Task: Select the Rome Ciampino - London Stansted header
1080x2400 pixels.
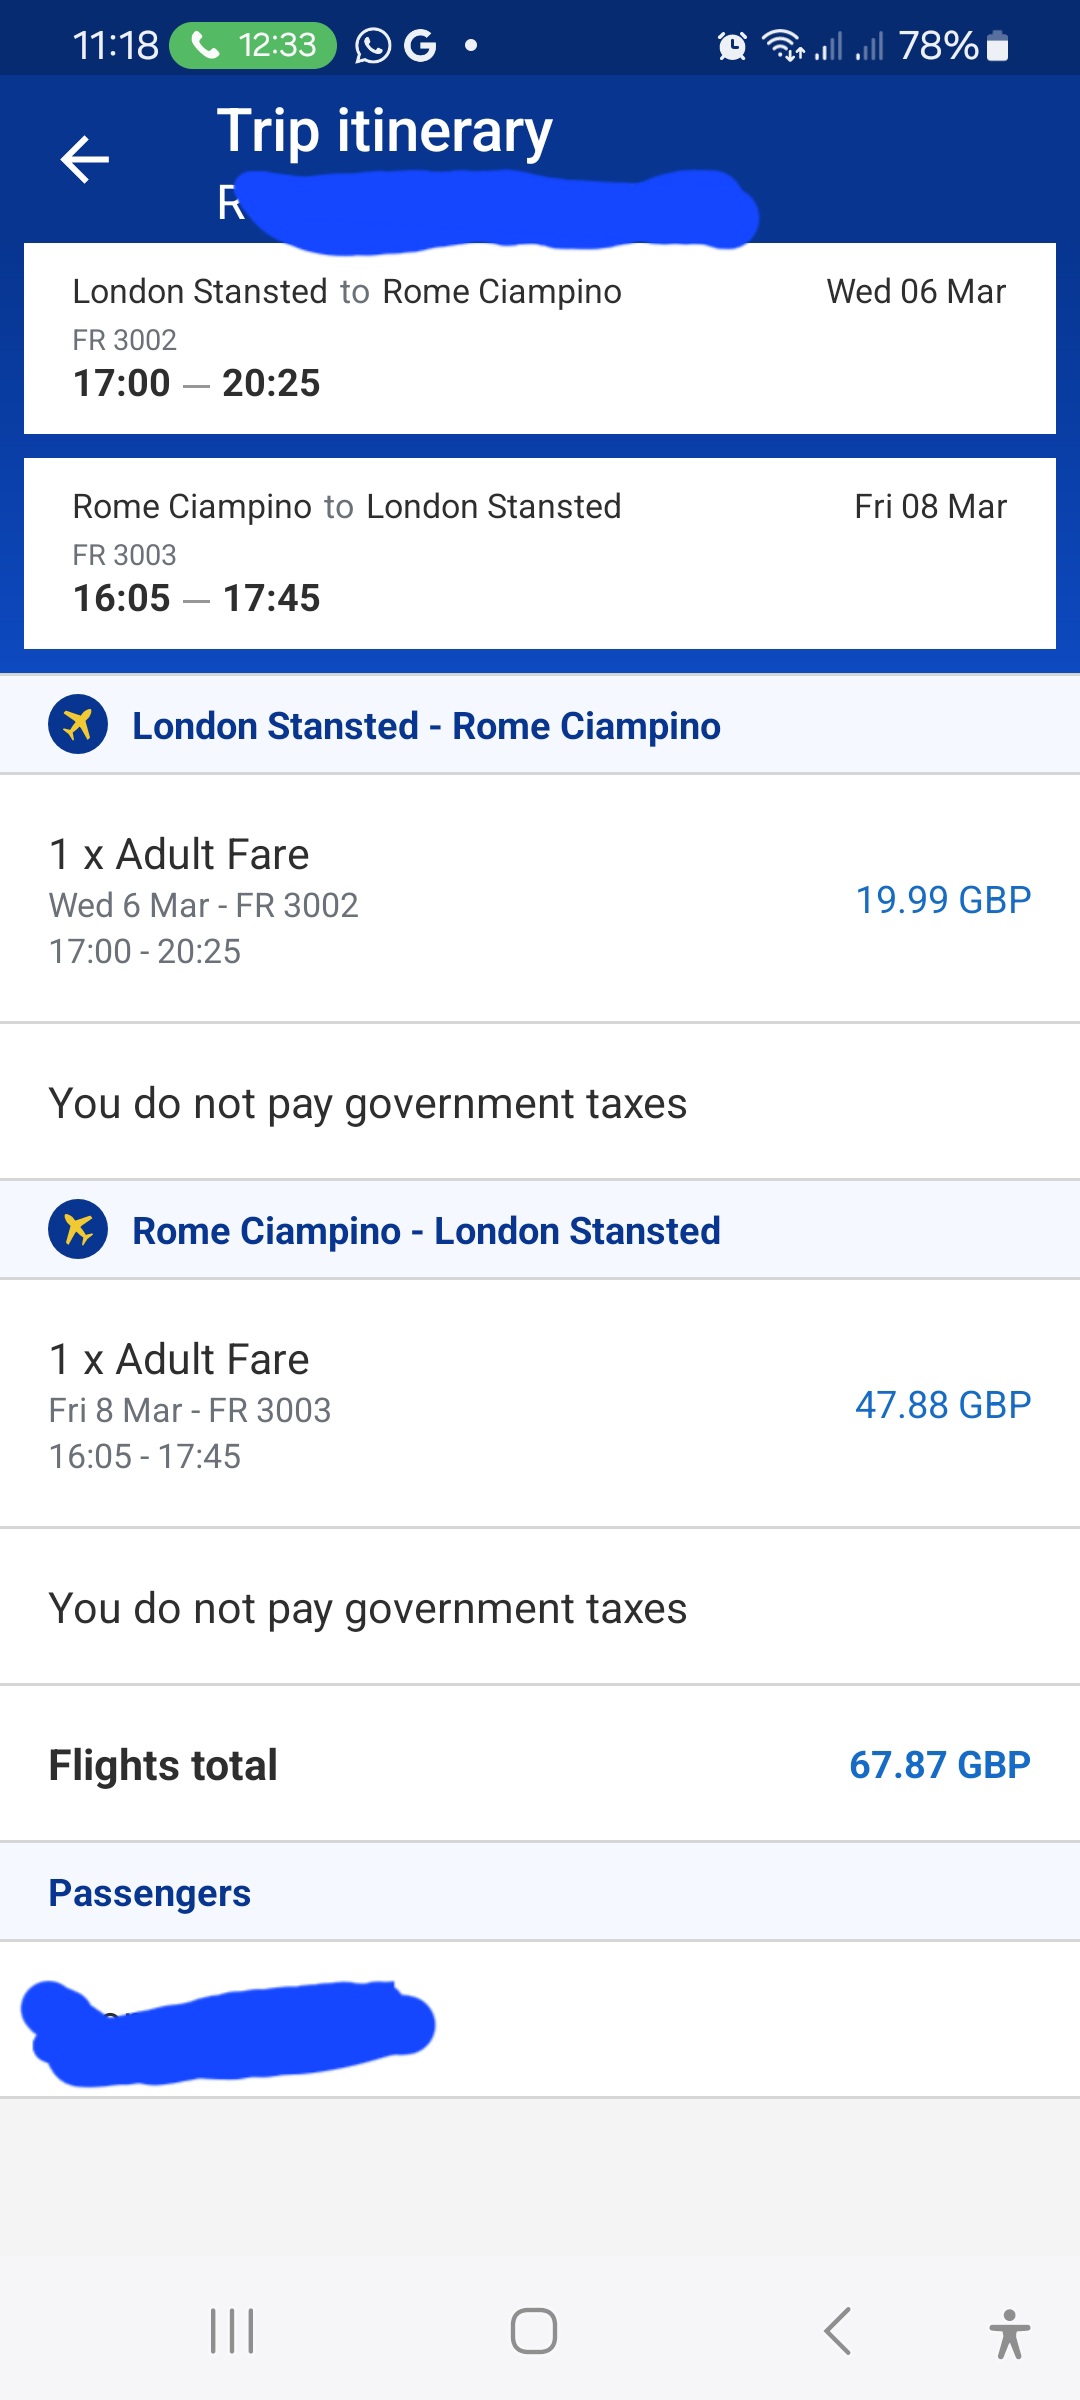Action: point(540,1230)
